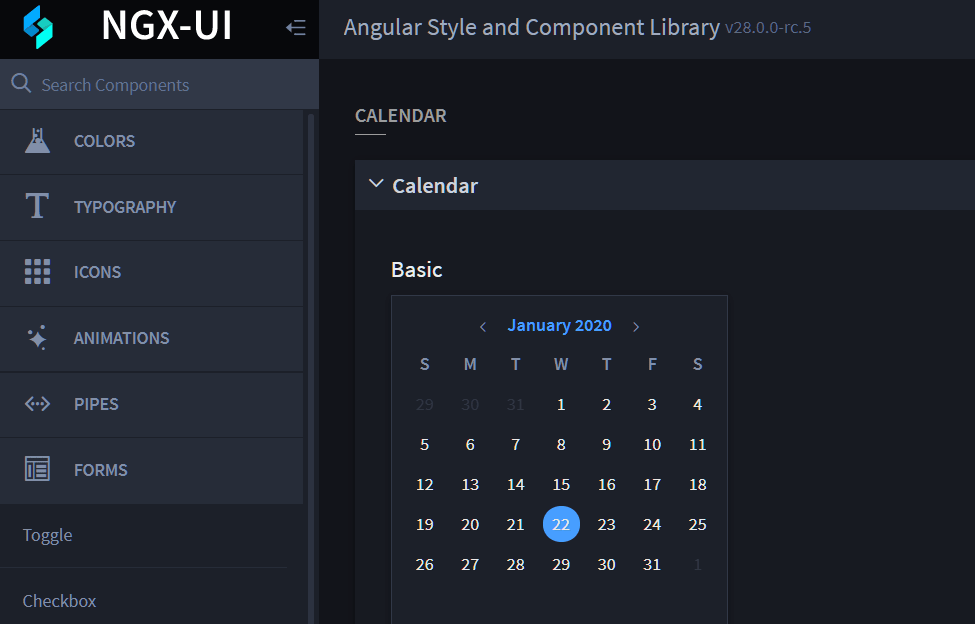Screen dimensions: 975x624
Task: Click the highlighted day 22
Action: (561, 525)
